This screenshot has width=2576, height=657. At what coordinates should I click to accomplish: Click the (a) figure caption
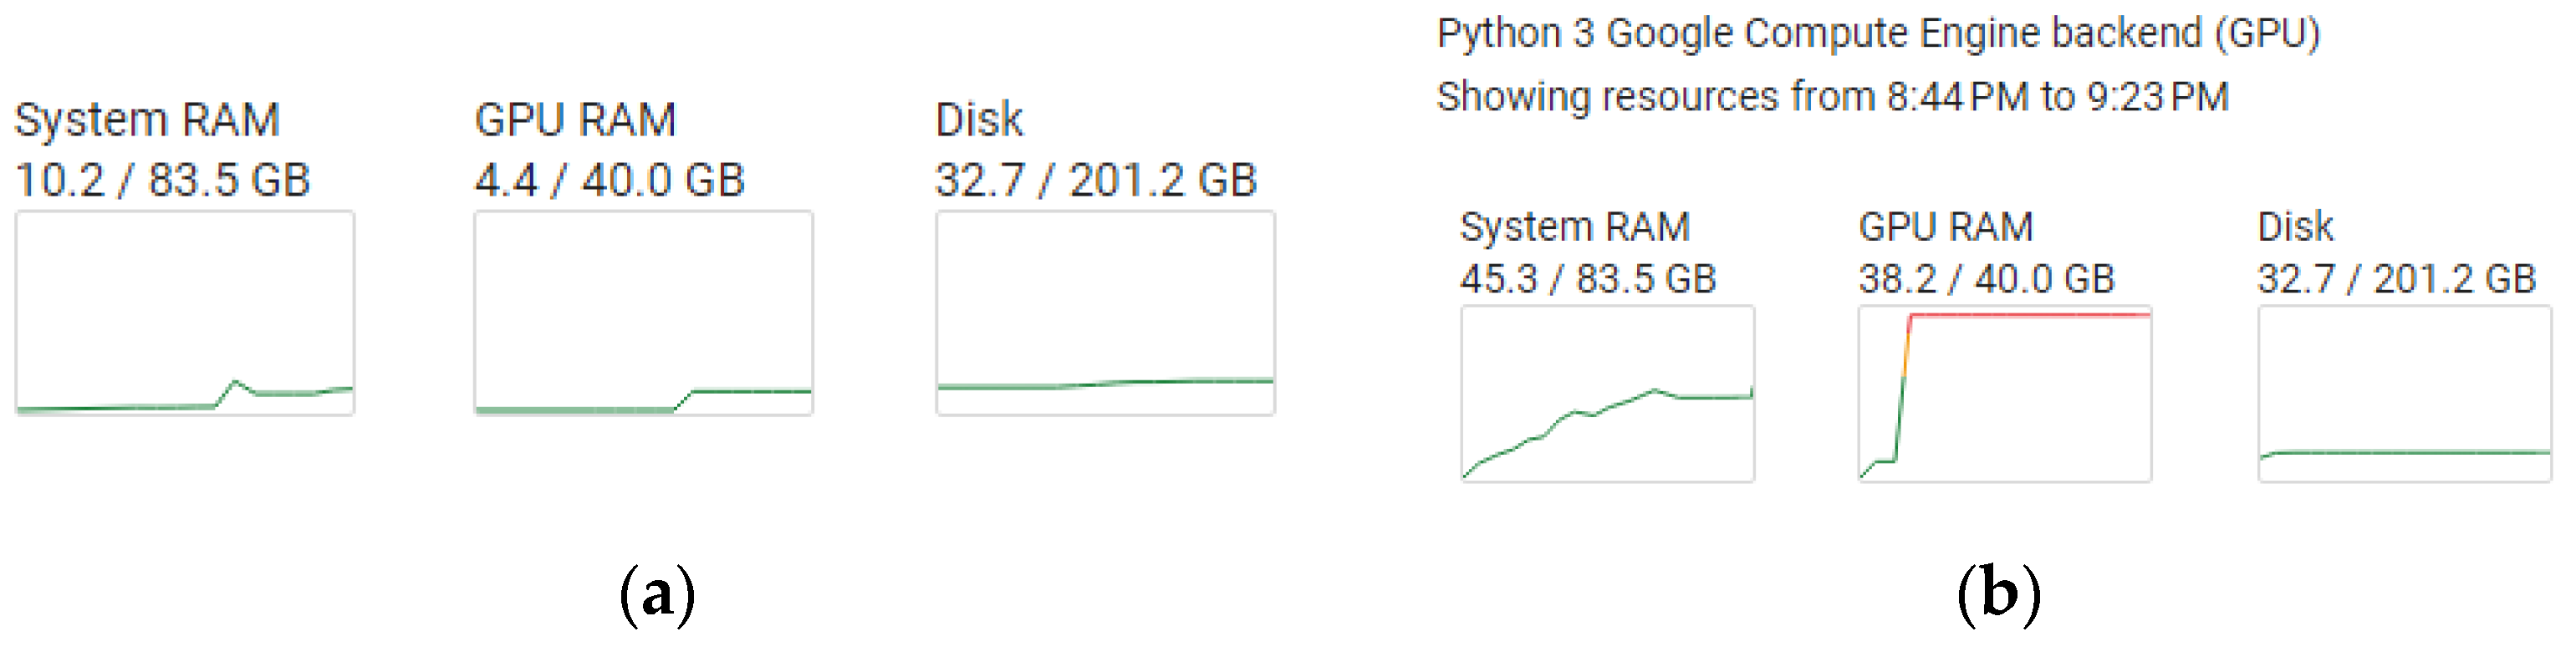657,595
